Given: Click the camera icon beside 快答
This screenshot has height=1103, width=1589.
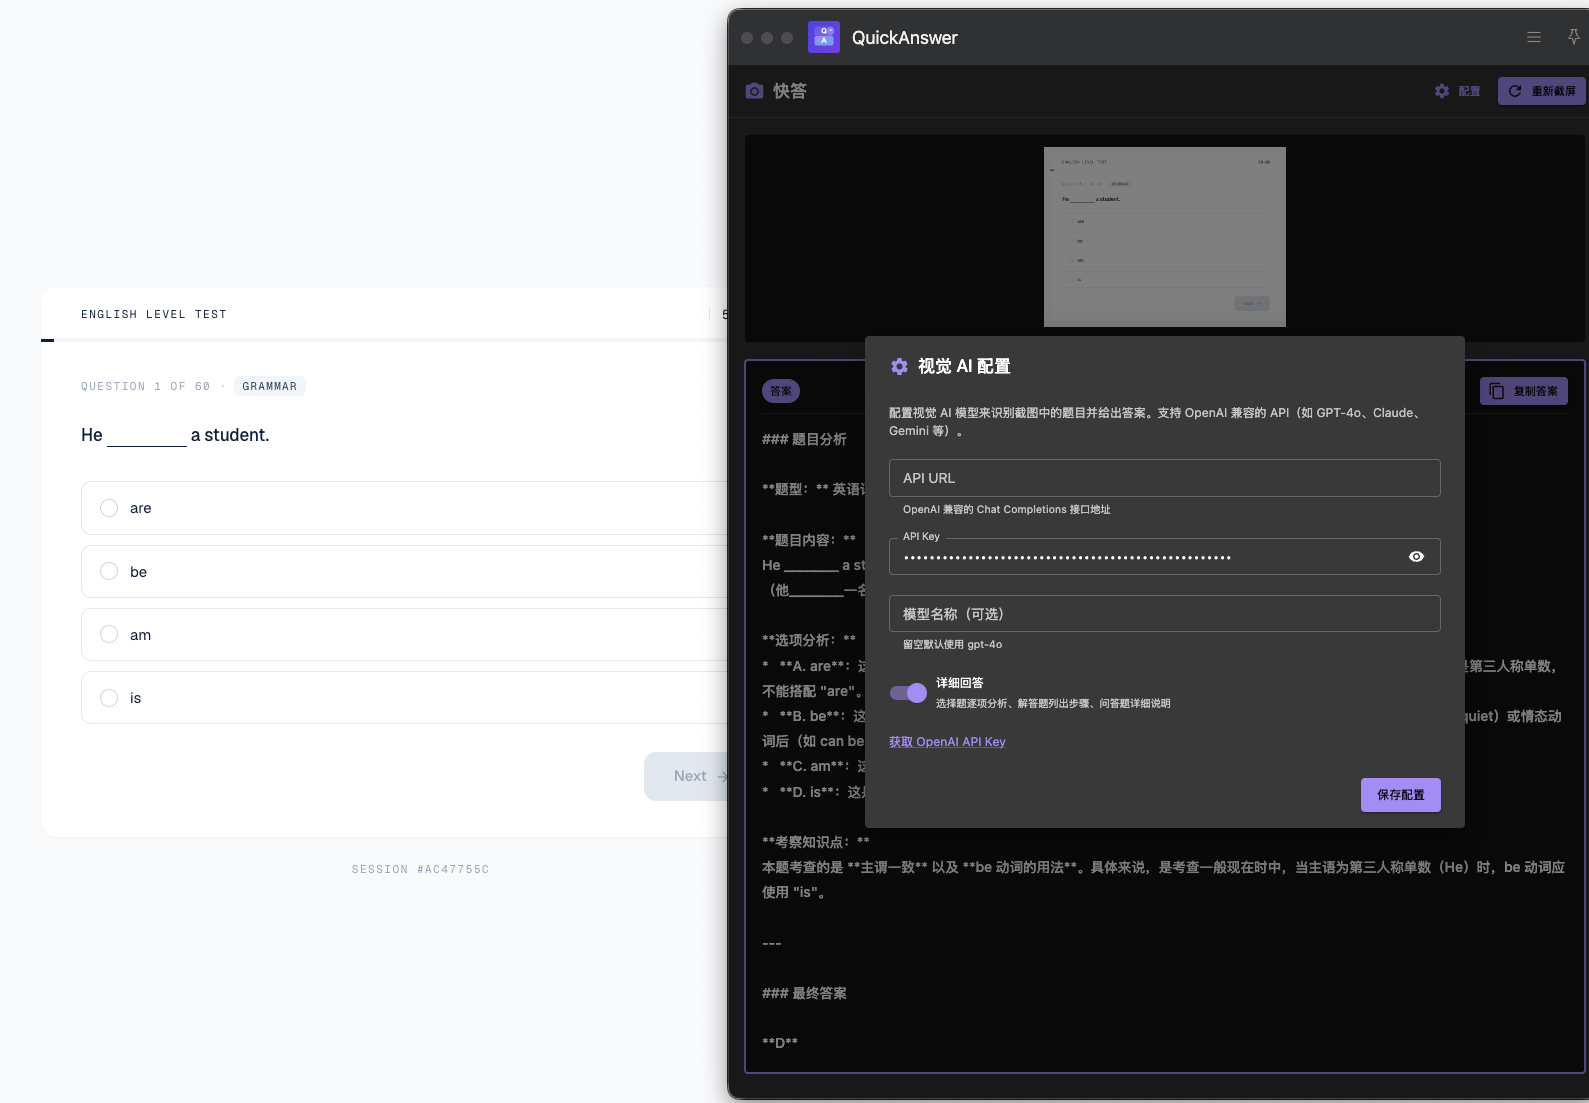Looking at the screenshot, I should click(x=755, y=91).
